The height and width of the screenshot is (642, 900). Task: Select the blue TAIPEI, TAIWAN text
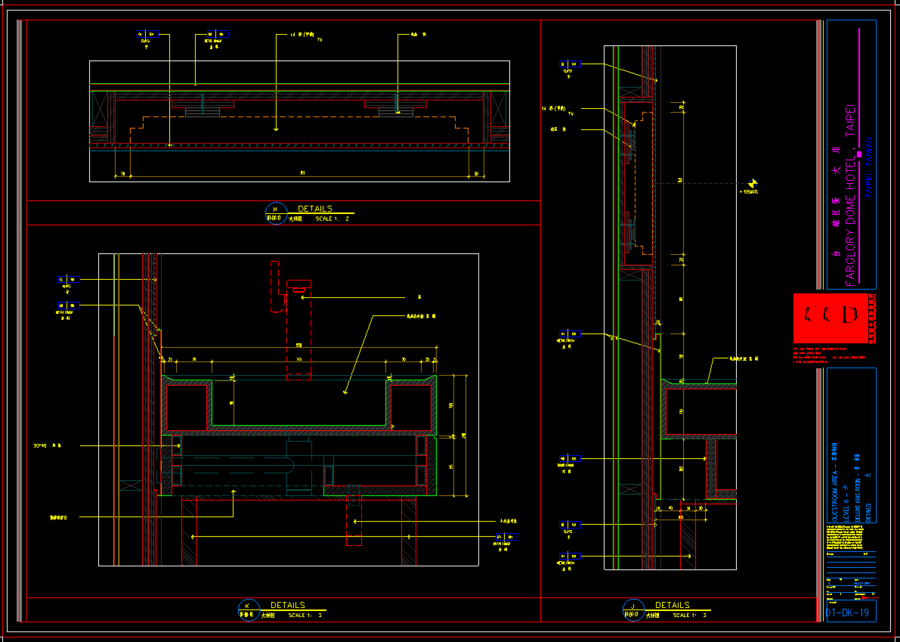868,167
